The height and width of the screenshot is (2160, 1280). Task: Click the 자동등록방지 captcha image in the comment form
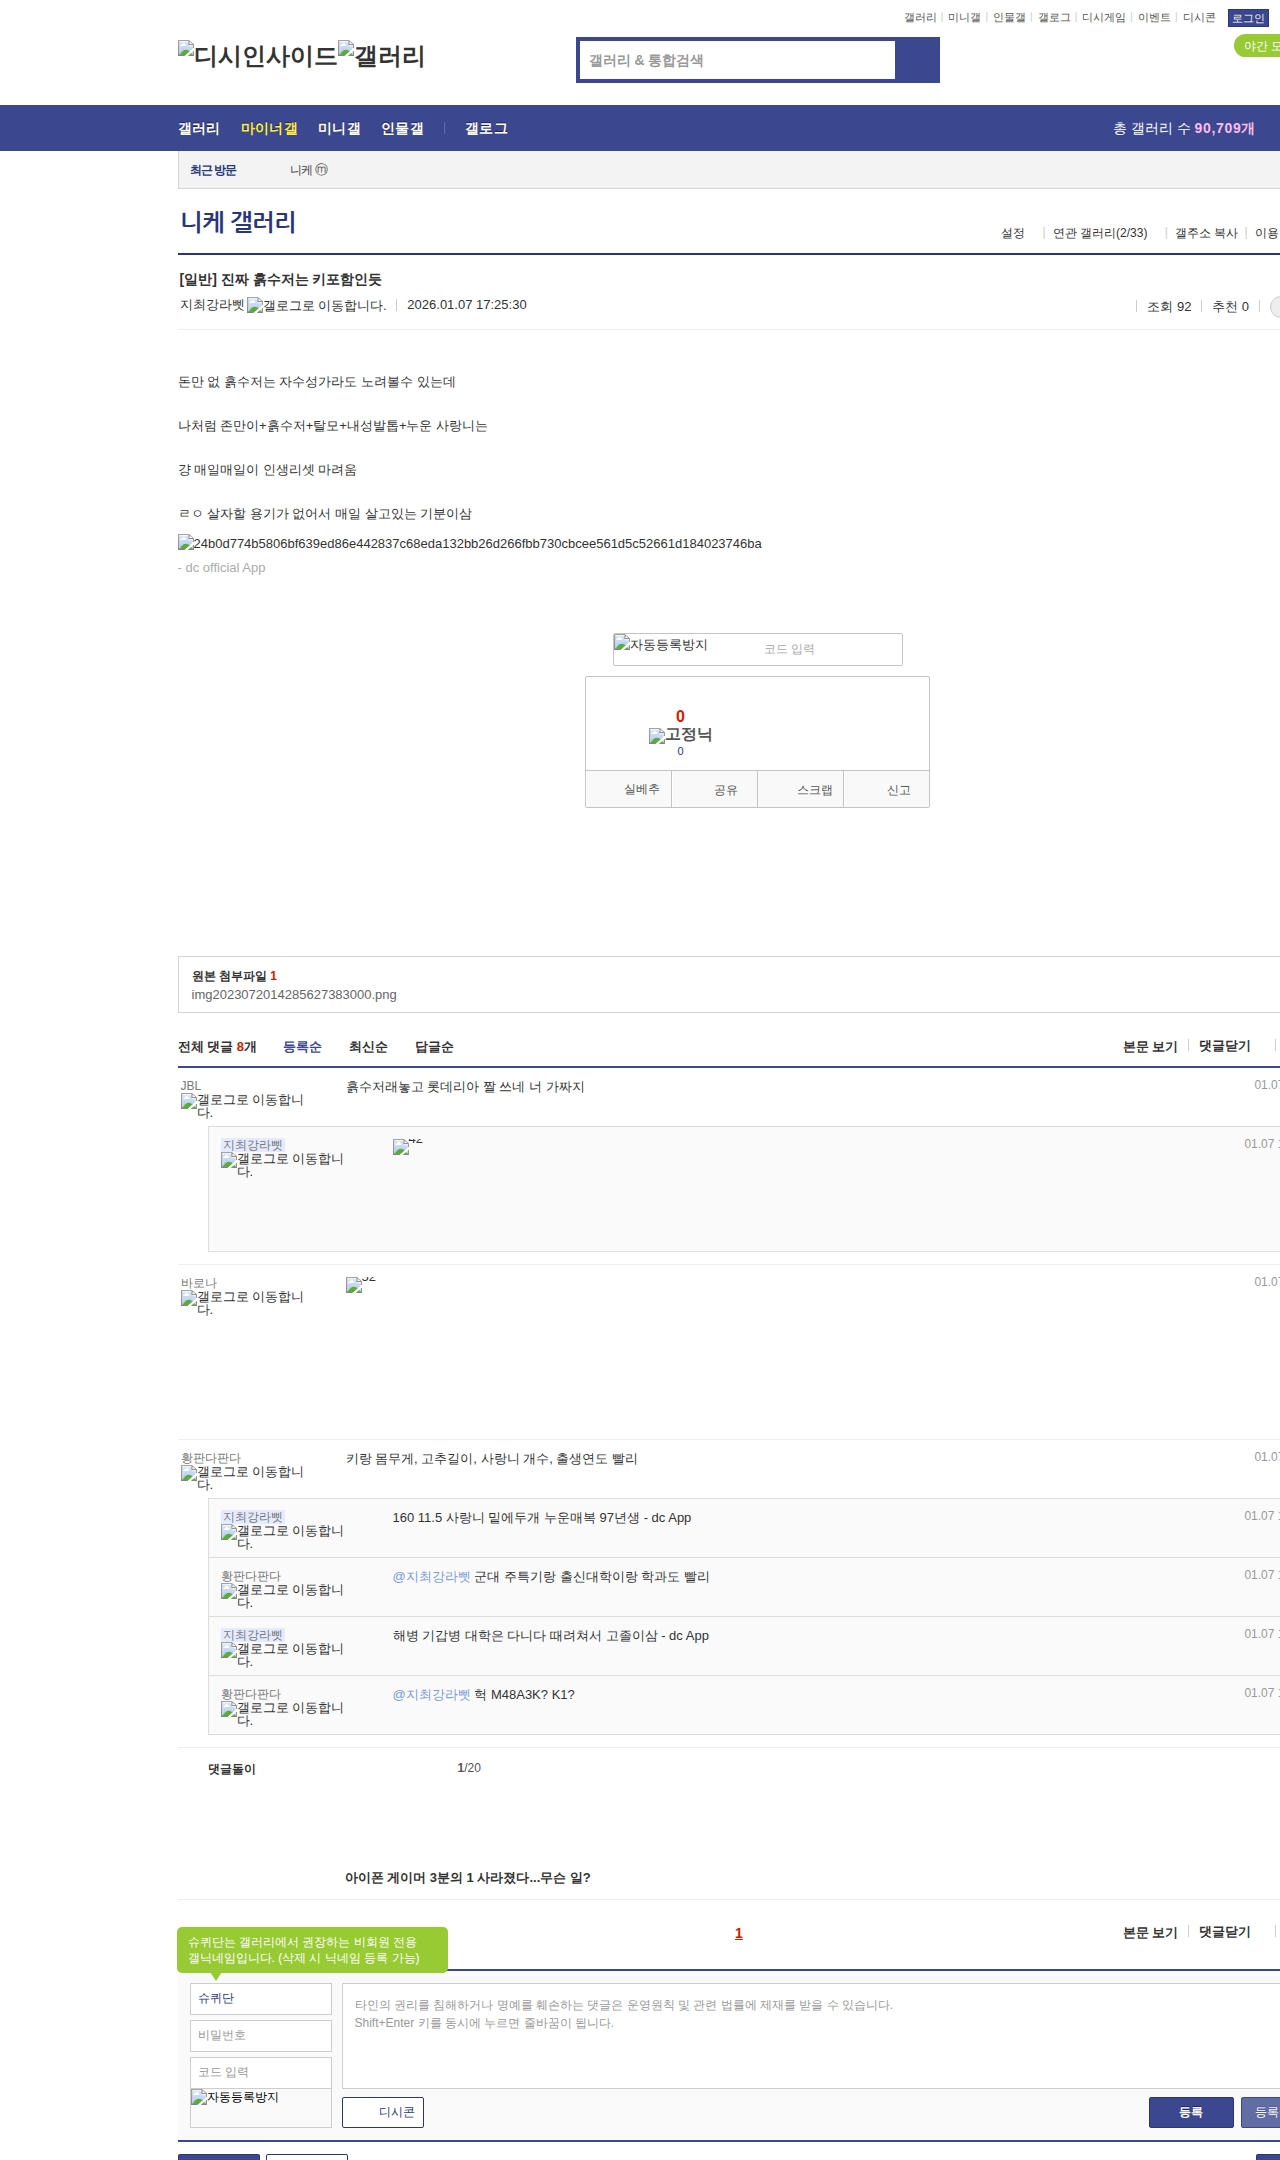coord(235,2097)
